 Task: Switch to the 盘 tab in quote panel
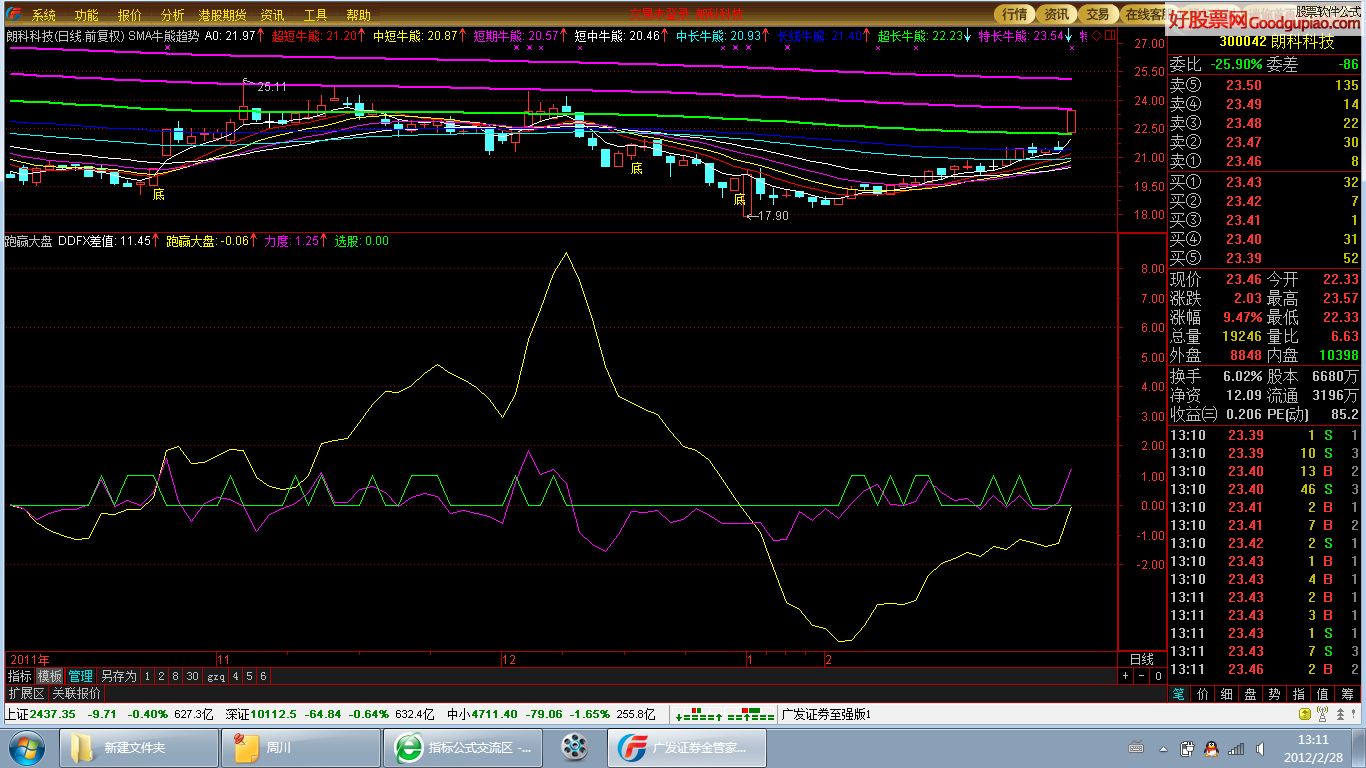1251,693
